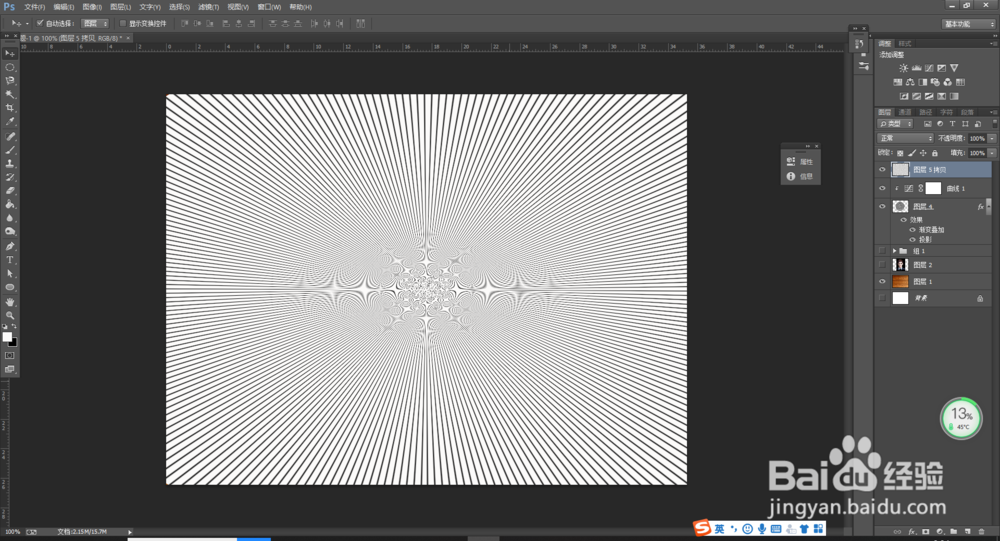This screenshot has height=541, width=1000.
Task: Show the 组 1 group
Action: (883, 251)
